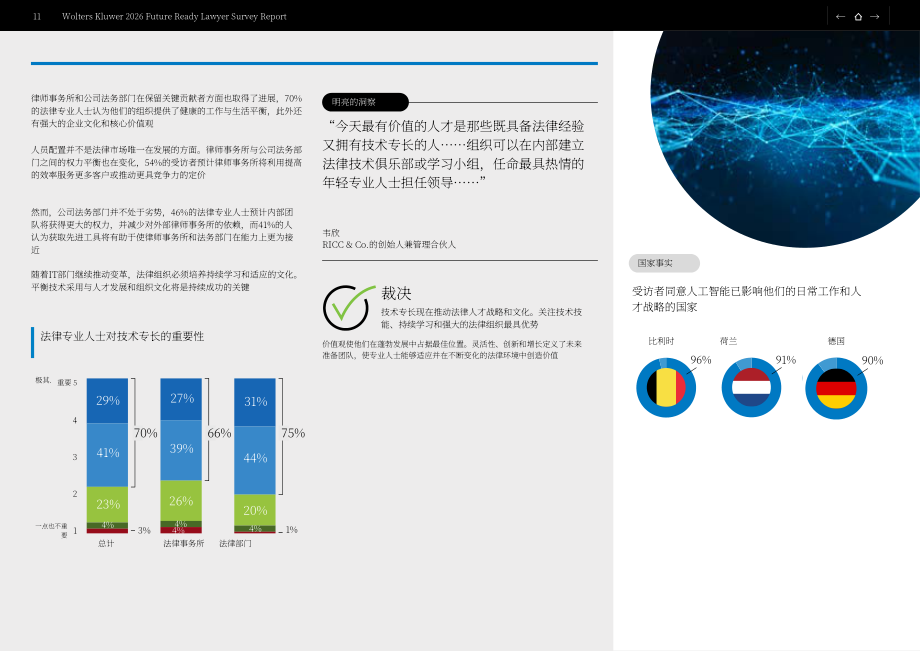Screen dimensions: 920x651
Task: Click page number 11 in header
Action: point(37,16)
